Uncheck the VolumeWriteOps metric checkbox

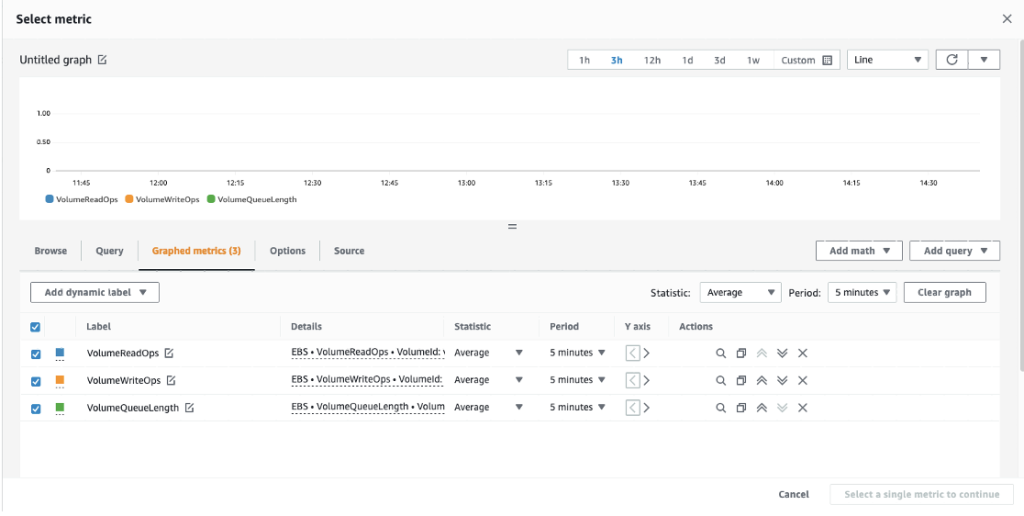point(36,381)
